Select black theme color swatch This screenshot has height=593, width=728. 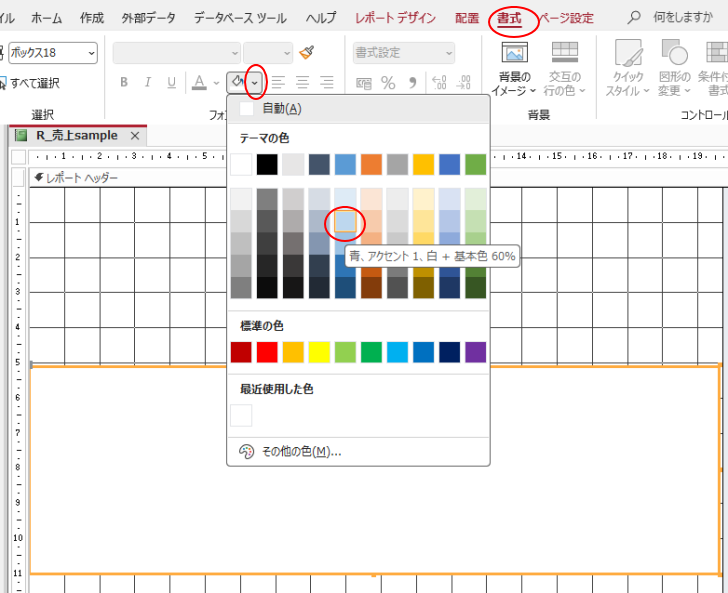coord(267,164)
